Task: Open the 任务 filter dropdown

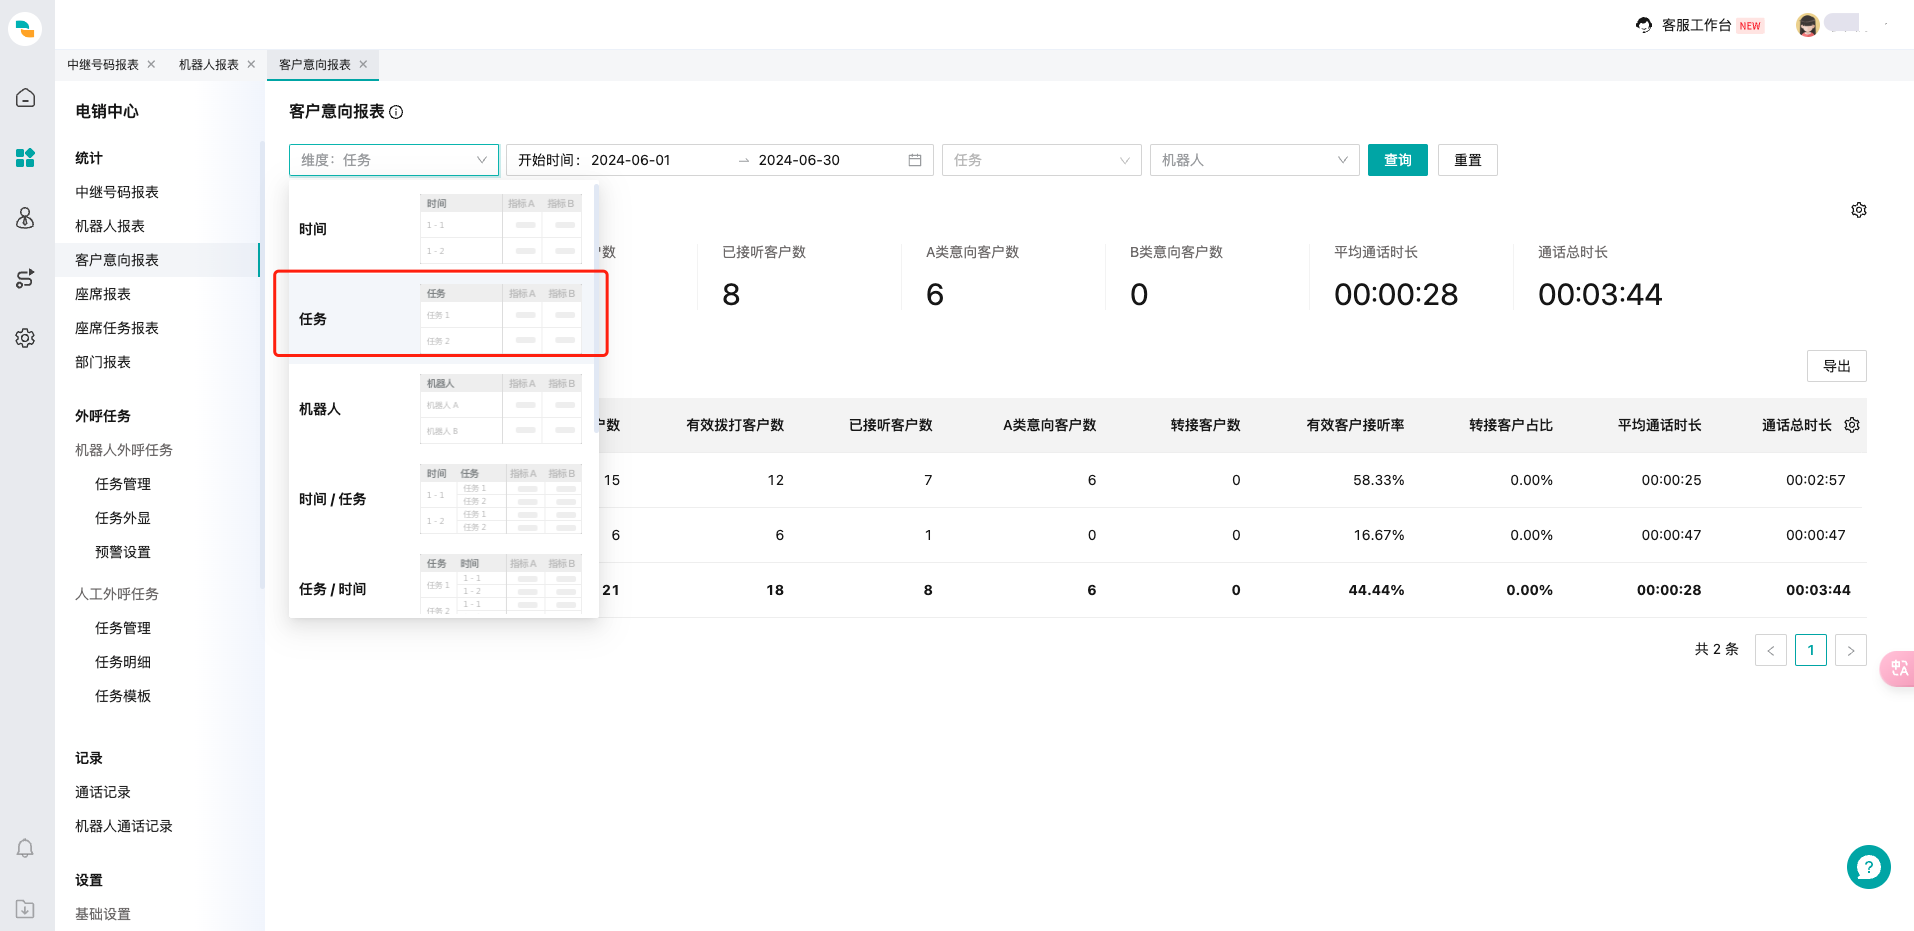Action: tap(1041, 160)
